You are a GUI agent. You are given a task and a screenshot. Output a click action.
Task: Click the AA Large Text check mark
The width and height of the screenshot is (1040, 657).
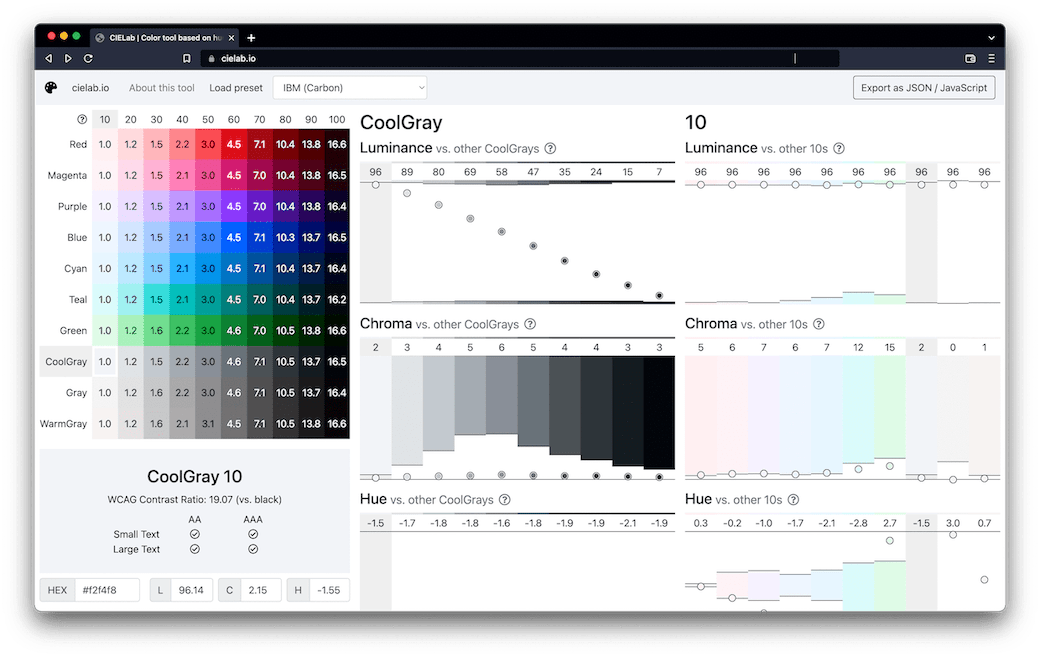[195, 550]
